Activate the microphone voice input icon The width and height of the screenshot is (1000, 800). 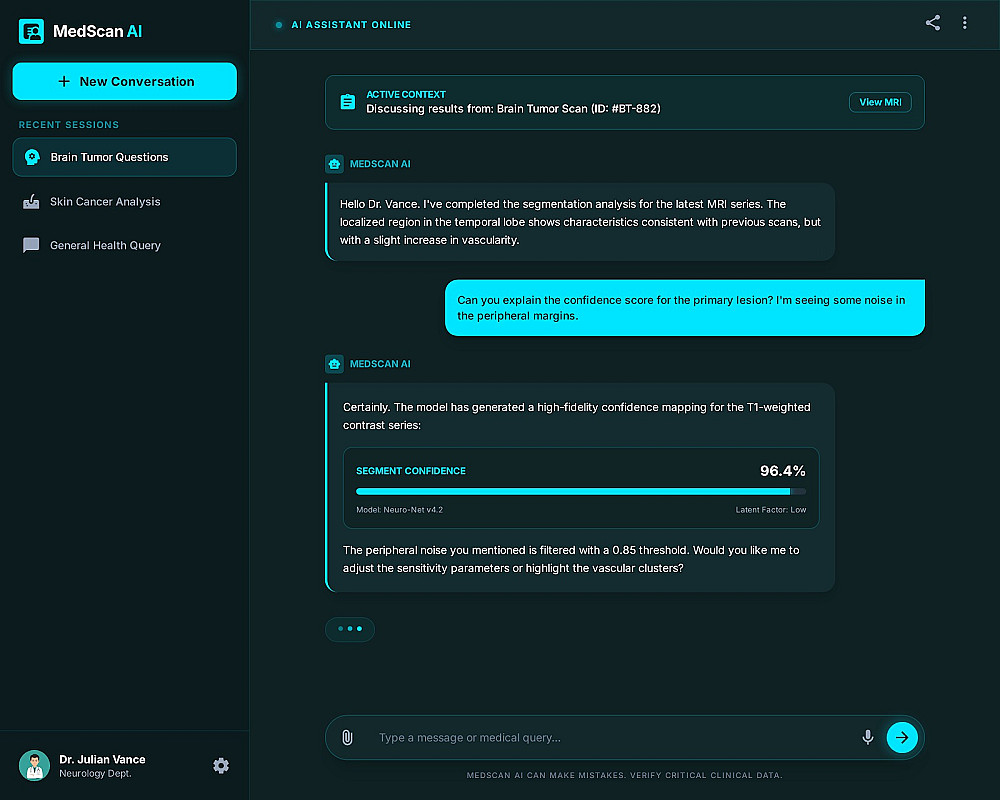(x=867, y=738)
